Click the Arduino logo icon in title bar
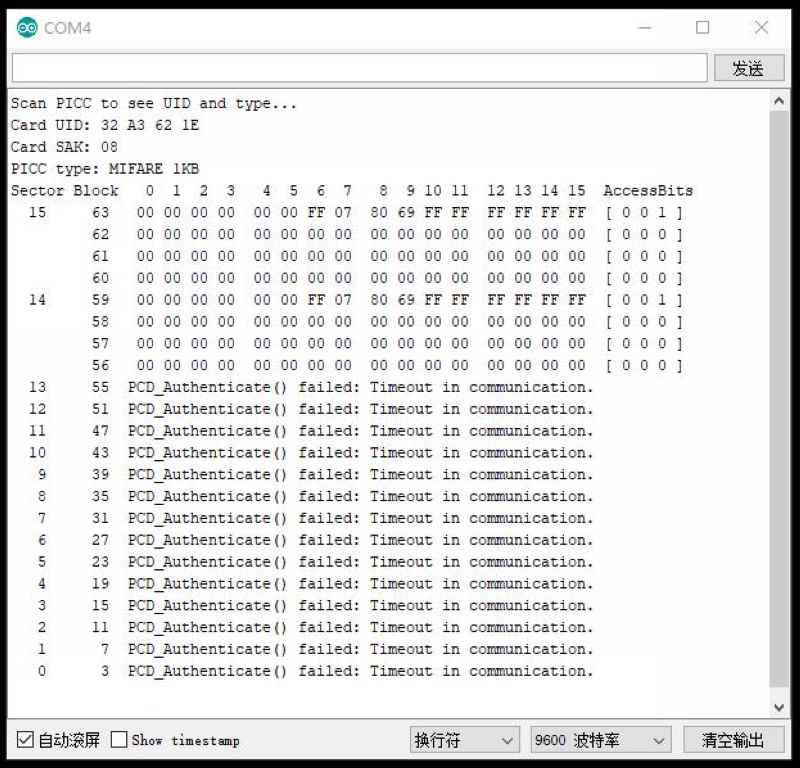Screen dimensions: 800x768 tap(27, 27)
